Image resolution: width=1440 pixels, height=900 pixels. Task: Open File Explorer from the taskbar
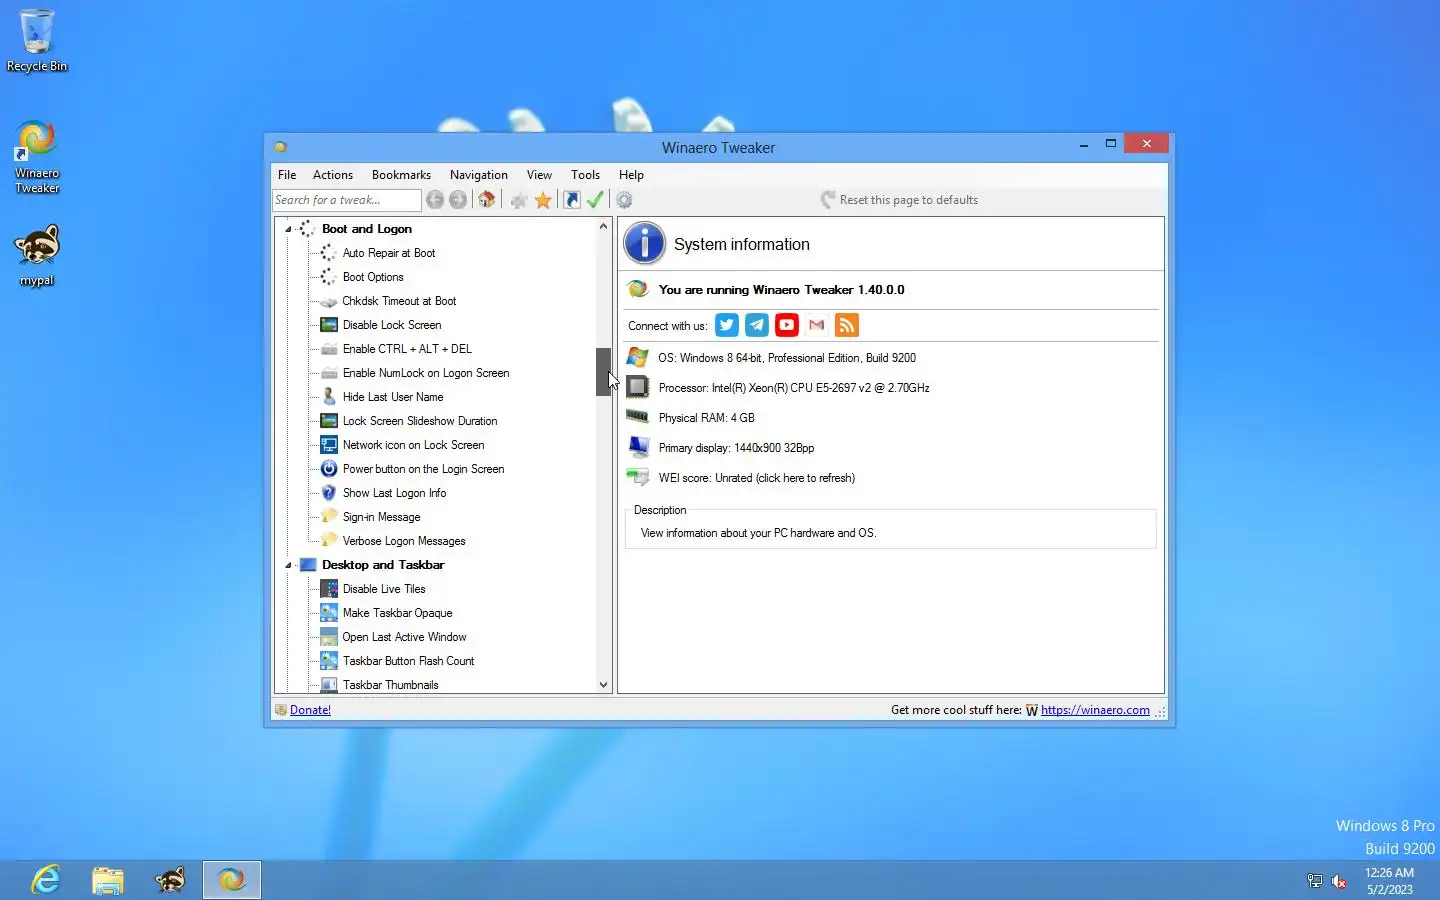[x=108, y=880]
